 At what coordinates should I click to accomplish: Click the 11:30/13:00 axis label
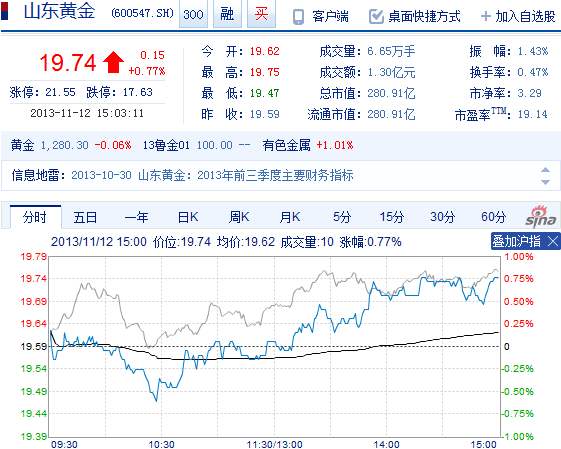click(274, 444)
